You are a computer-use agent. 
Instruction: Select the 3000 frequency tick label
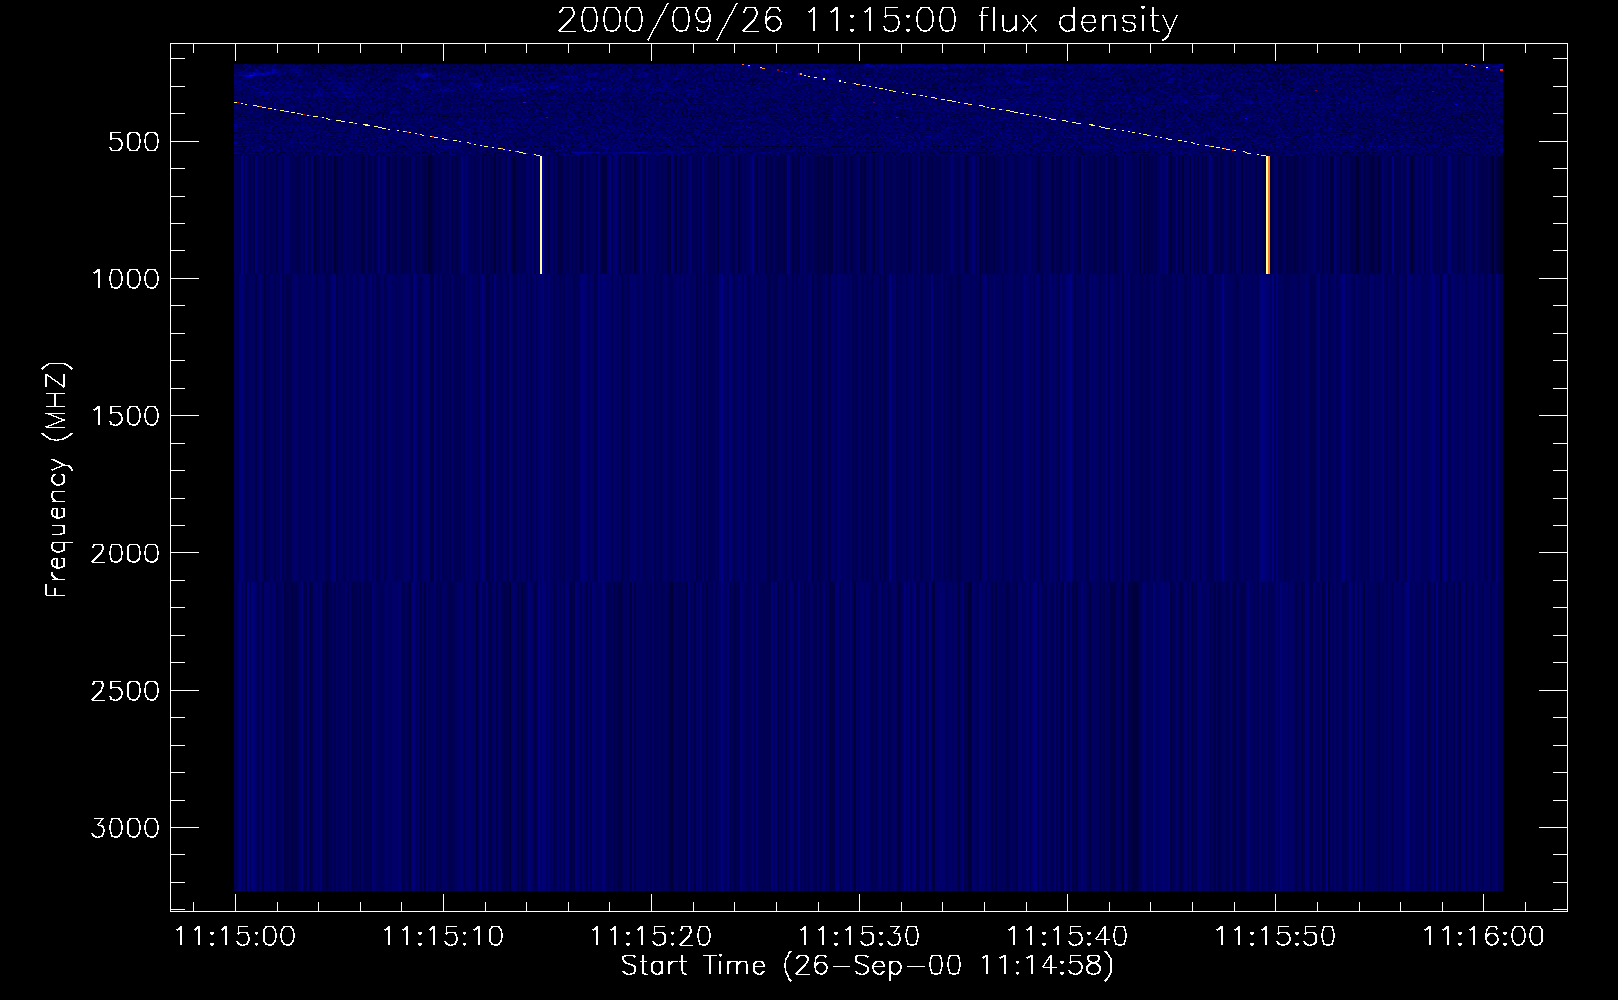click(125, 828)
